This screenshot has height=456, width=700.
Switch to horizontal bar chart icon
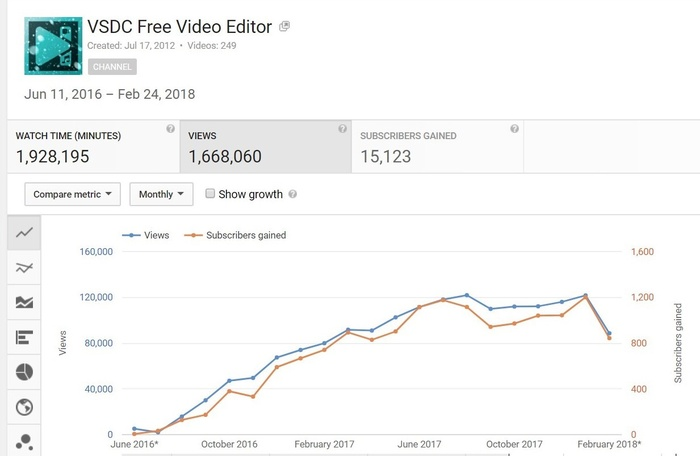pos(24,337)
